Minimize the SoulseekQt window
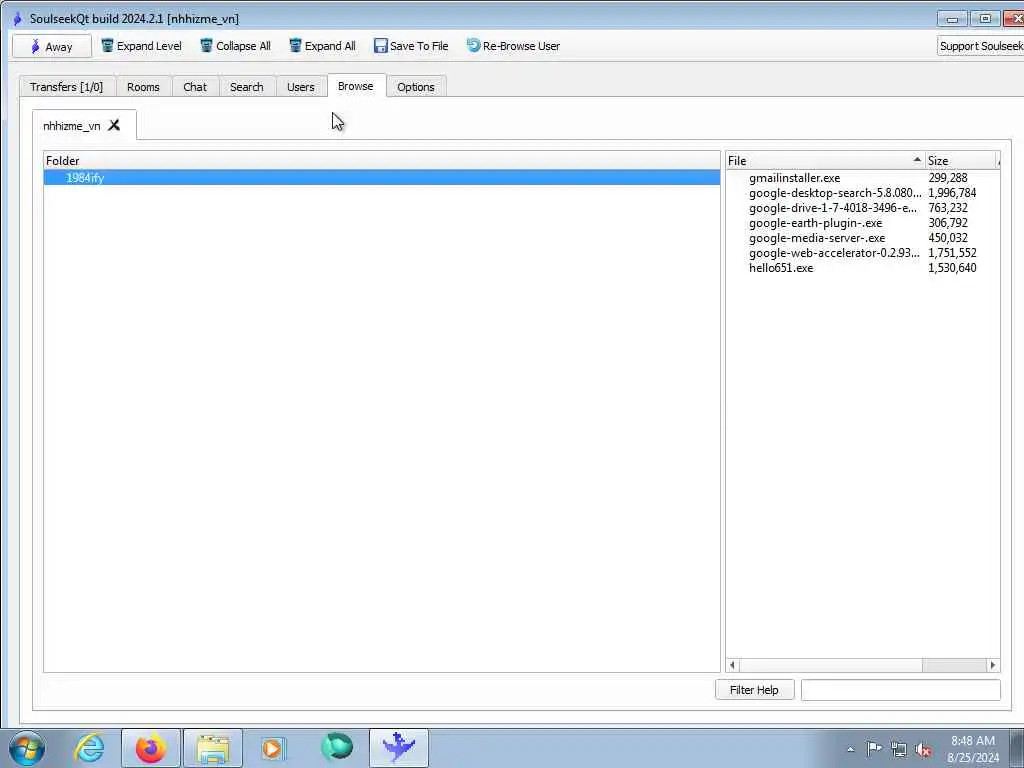 point(953,19)
